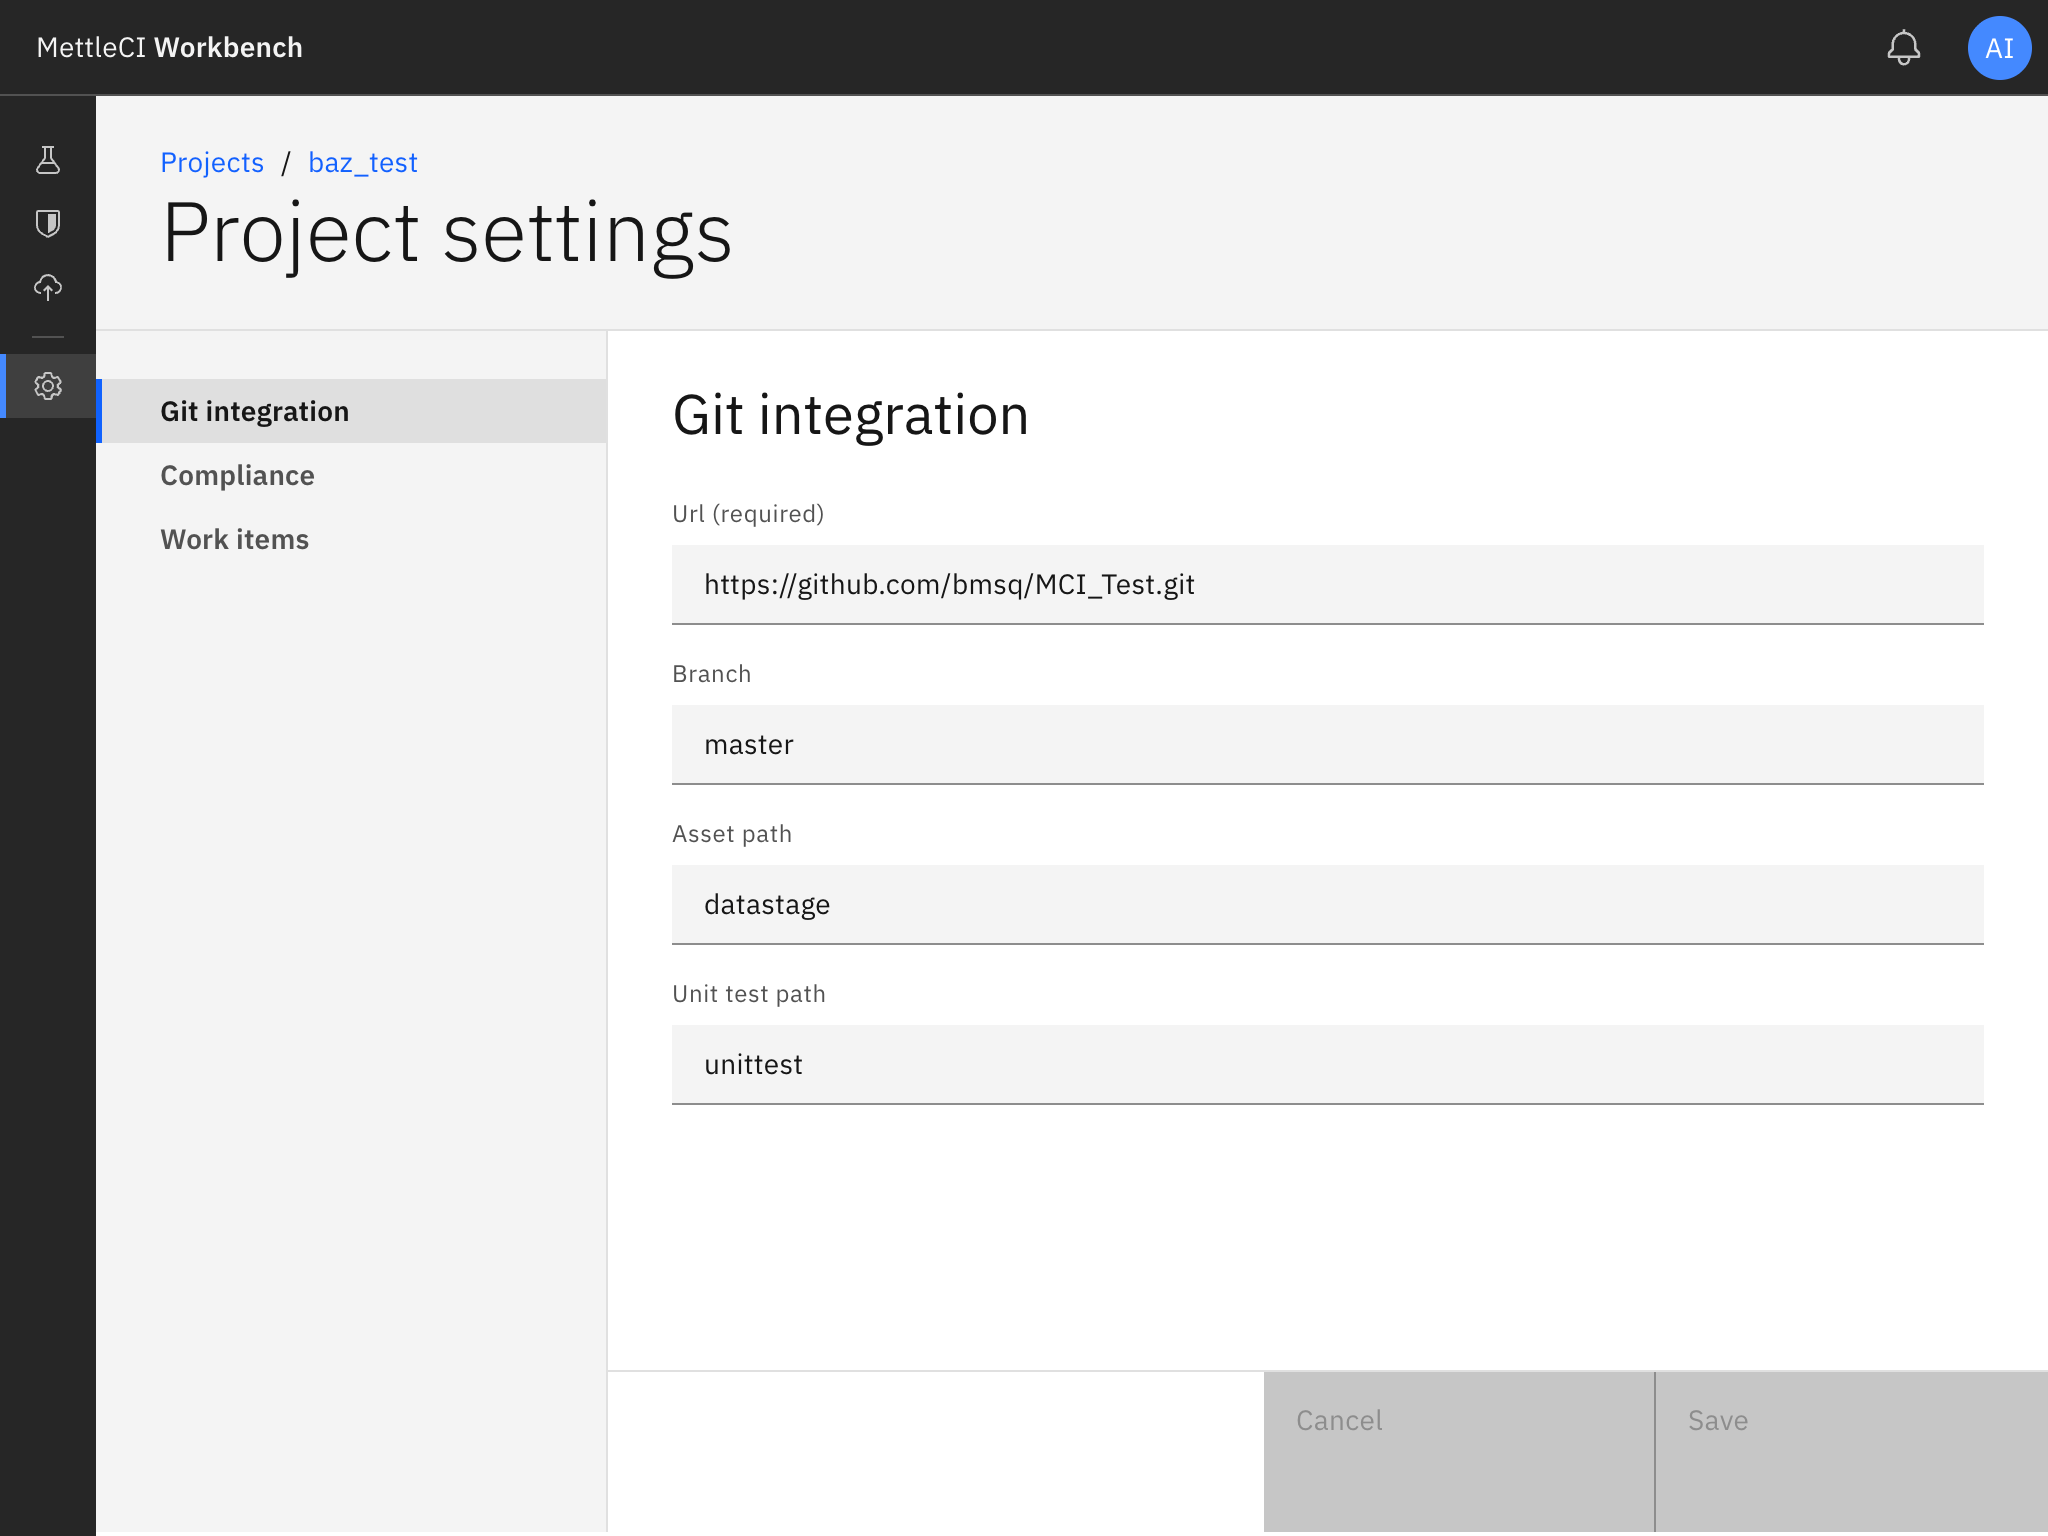Click the Projects breadcrumb link
The height and width of the screenshot is (1536, 2048).
pyautogui.click(x=212, y=162)
